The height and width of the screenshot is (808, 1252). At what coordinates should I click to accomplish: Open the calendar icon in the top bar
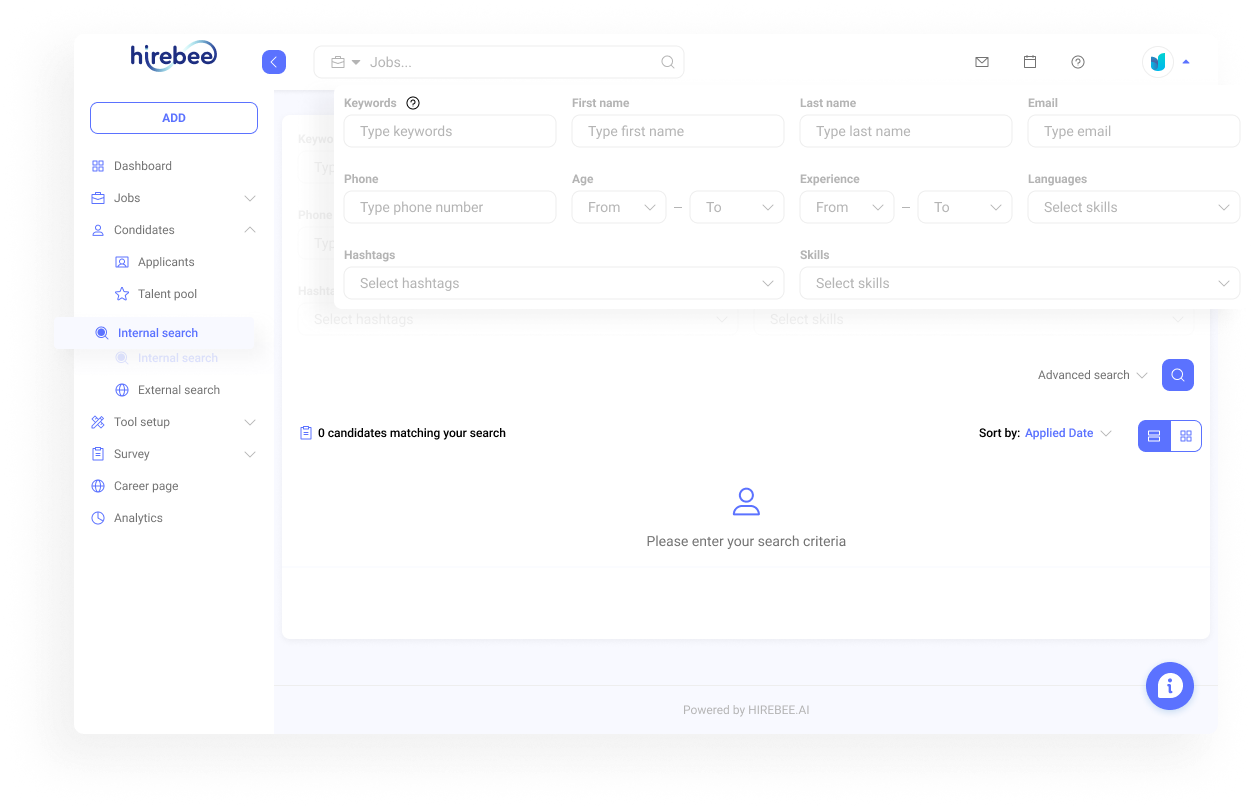[x=1030, y=61]
